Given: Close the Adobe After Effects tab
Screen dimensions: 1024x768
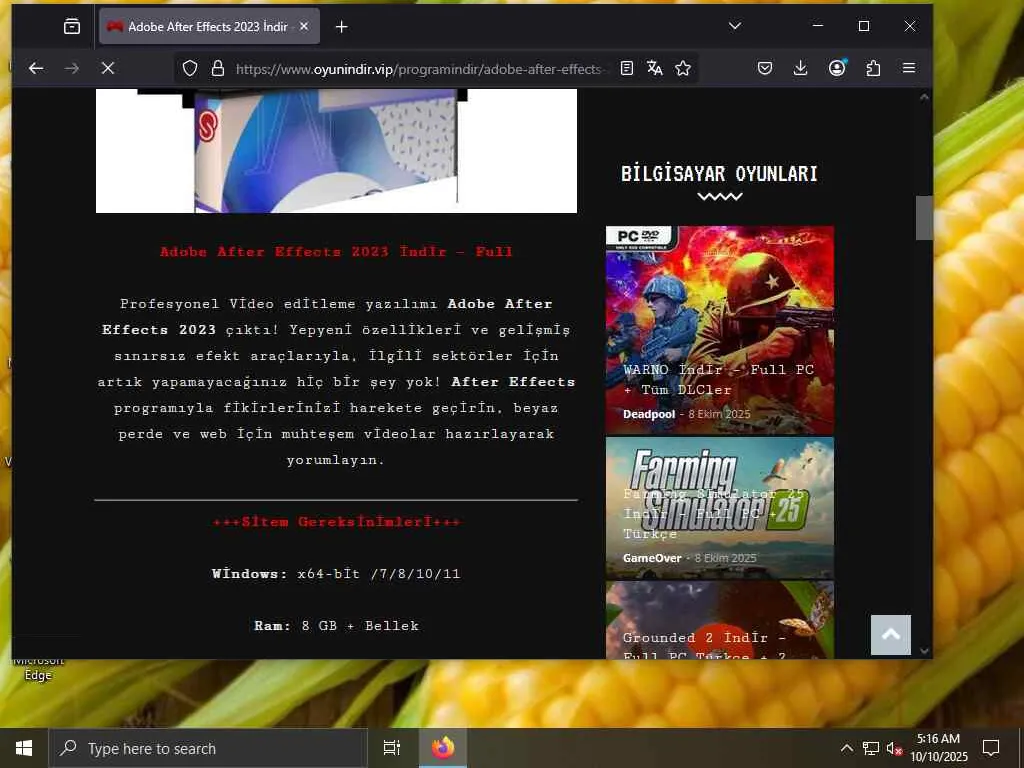Looking at the screenshot, I should coord(304,26).
